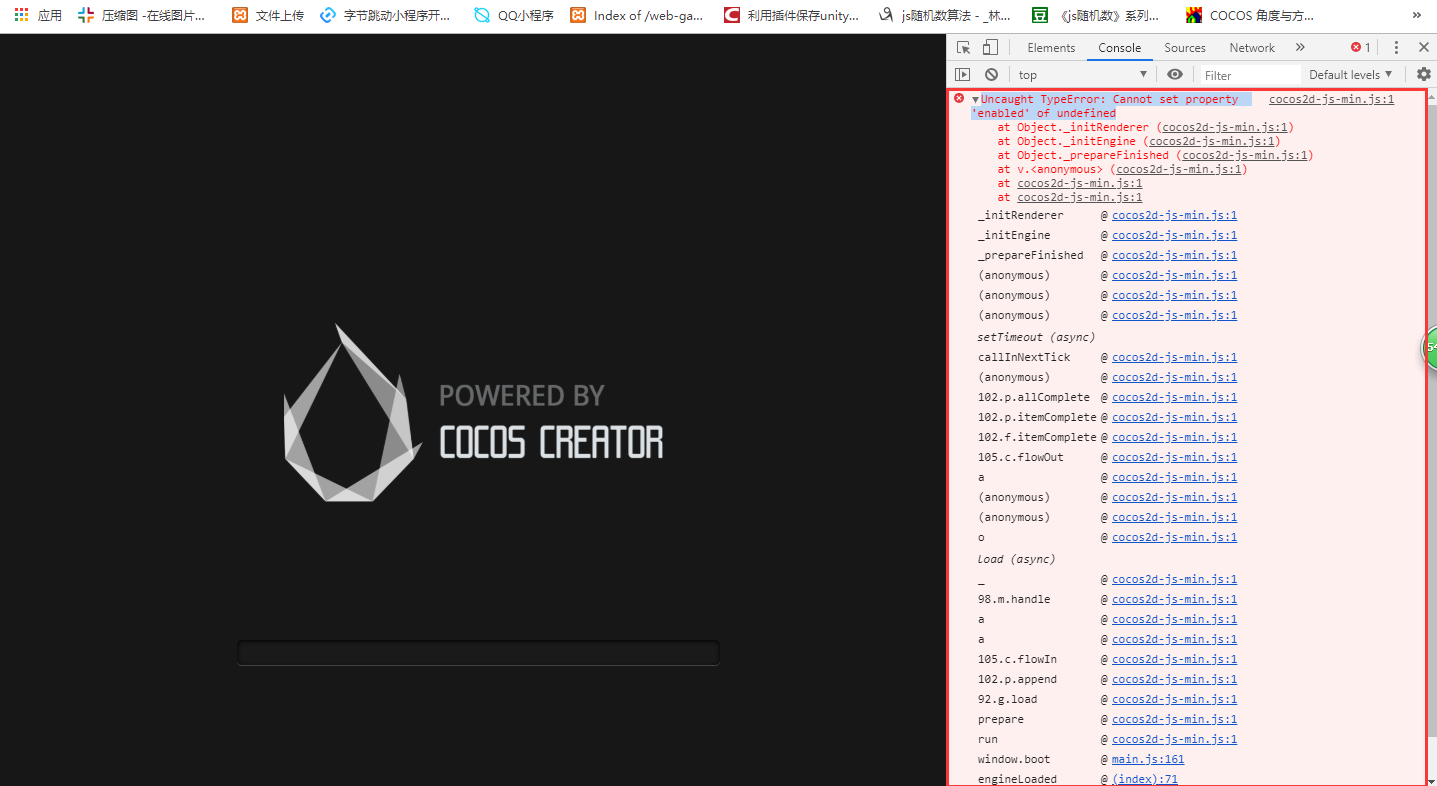1437x786 pixels.
Task: Close the DevTools panel
Action: [x=1424, y=48]
